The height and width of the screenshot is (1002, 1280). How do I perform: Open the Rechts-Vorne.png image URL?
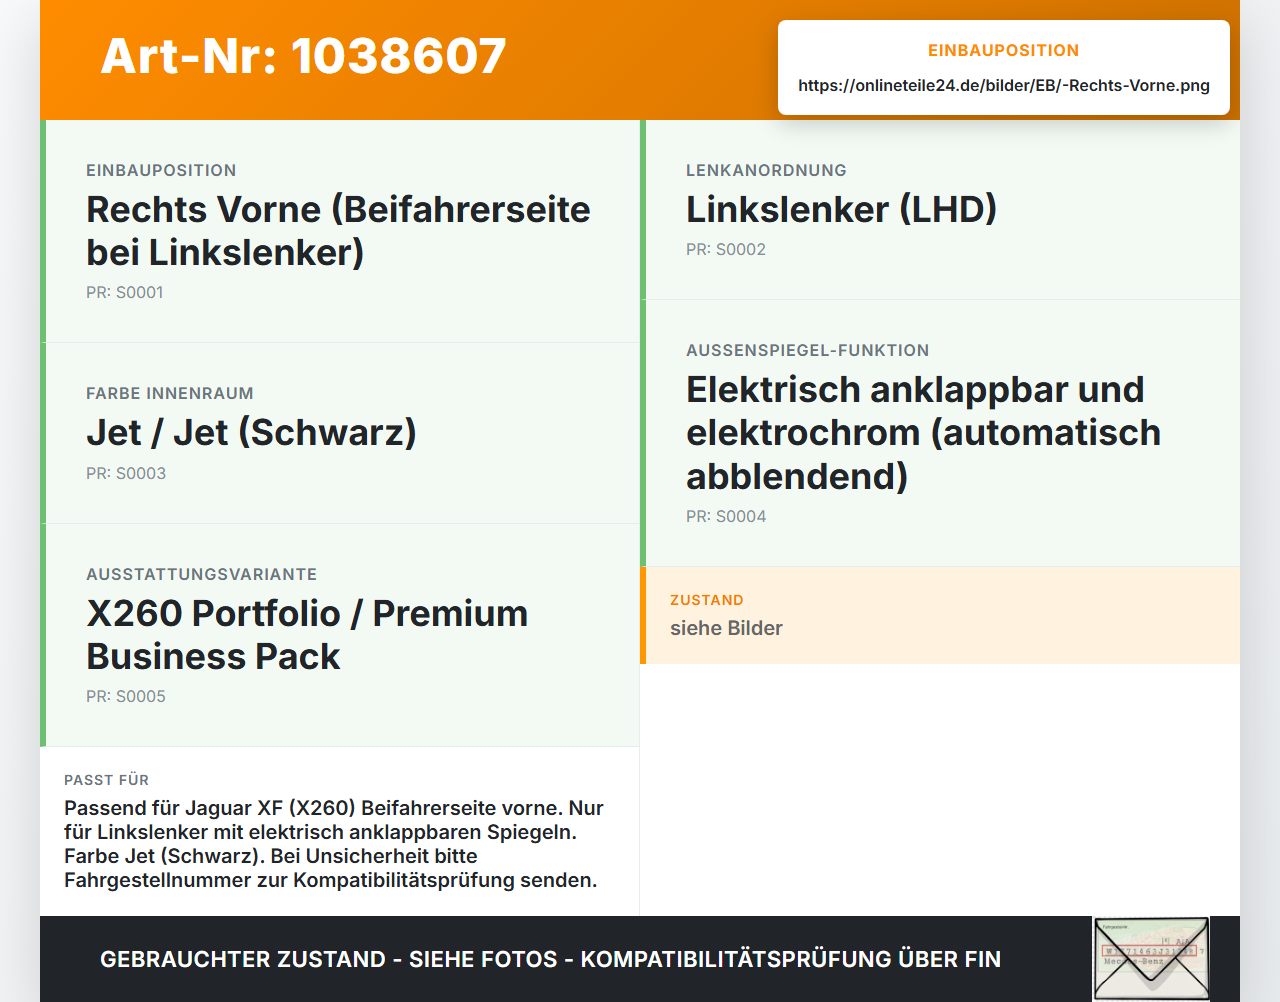pos(1004,85)
